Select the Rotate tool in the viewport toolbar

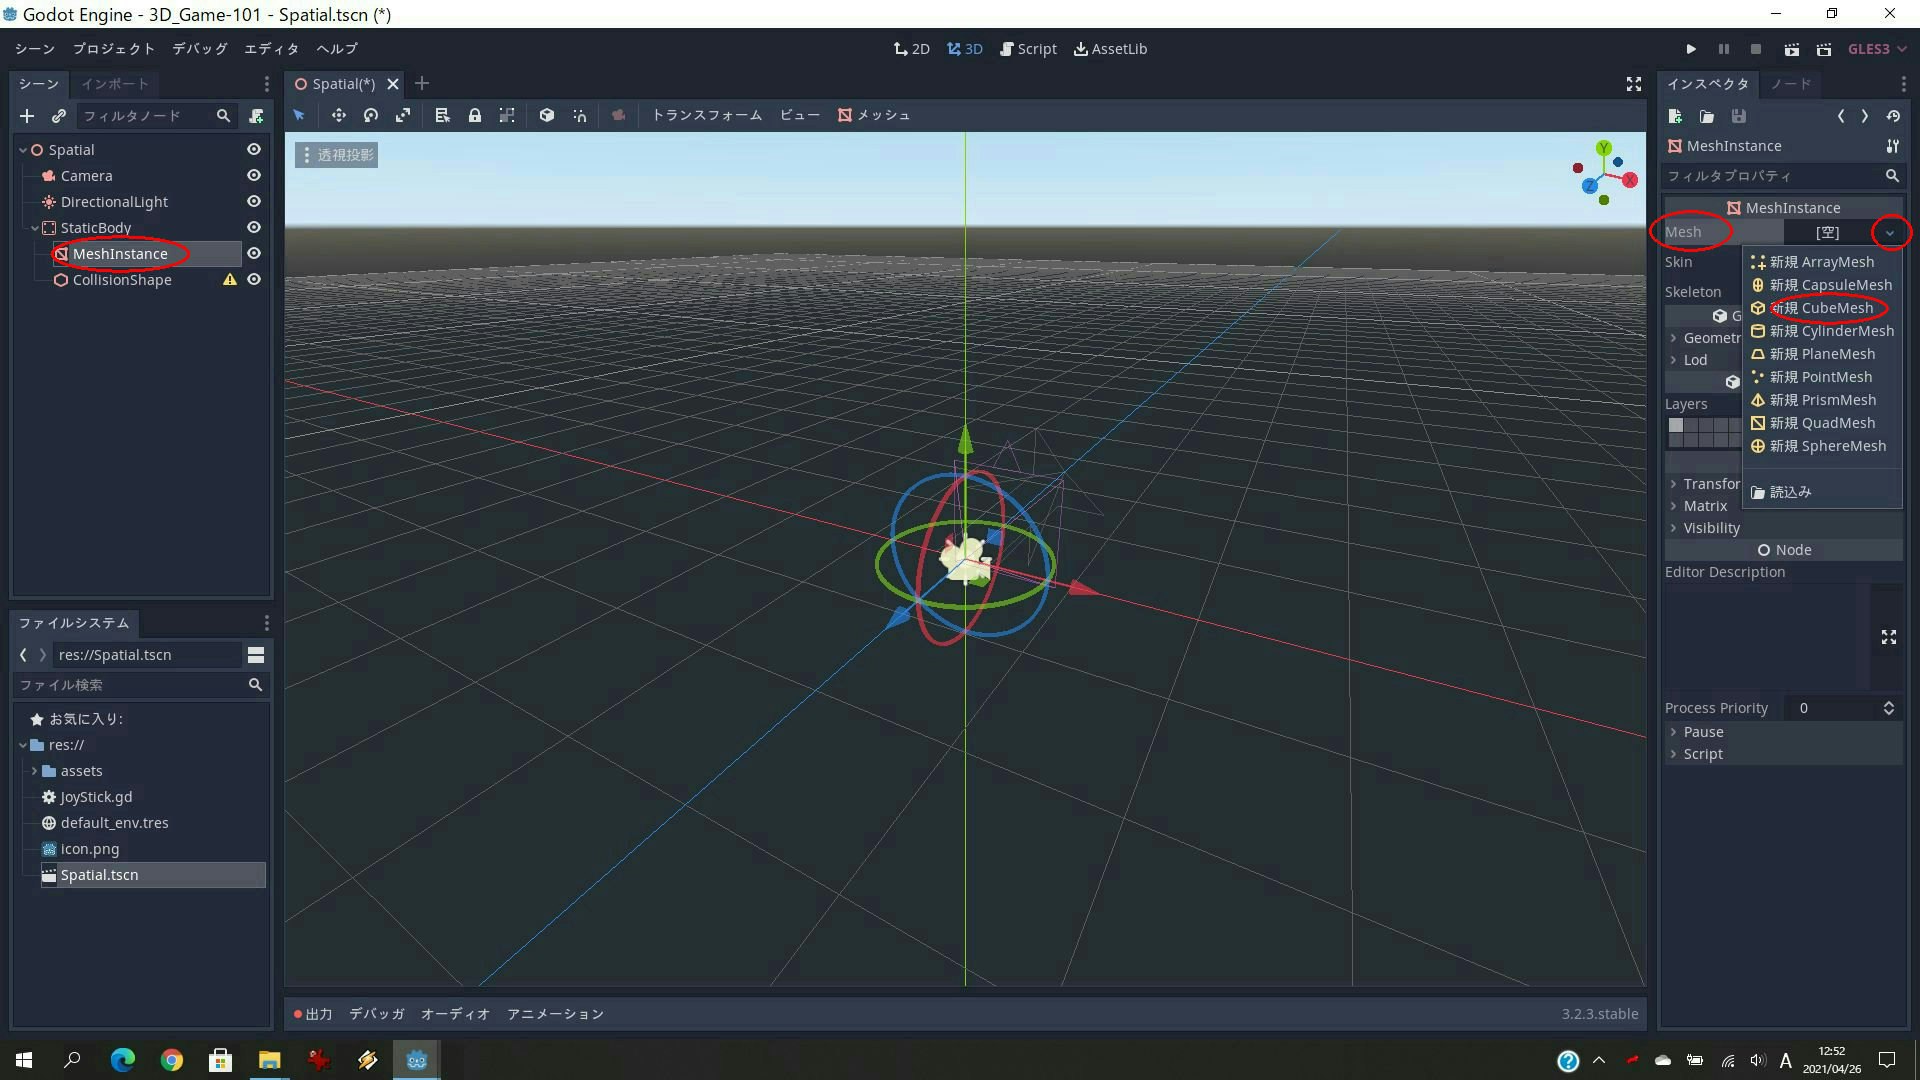click(x=370, y=115)
